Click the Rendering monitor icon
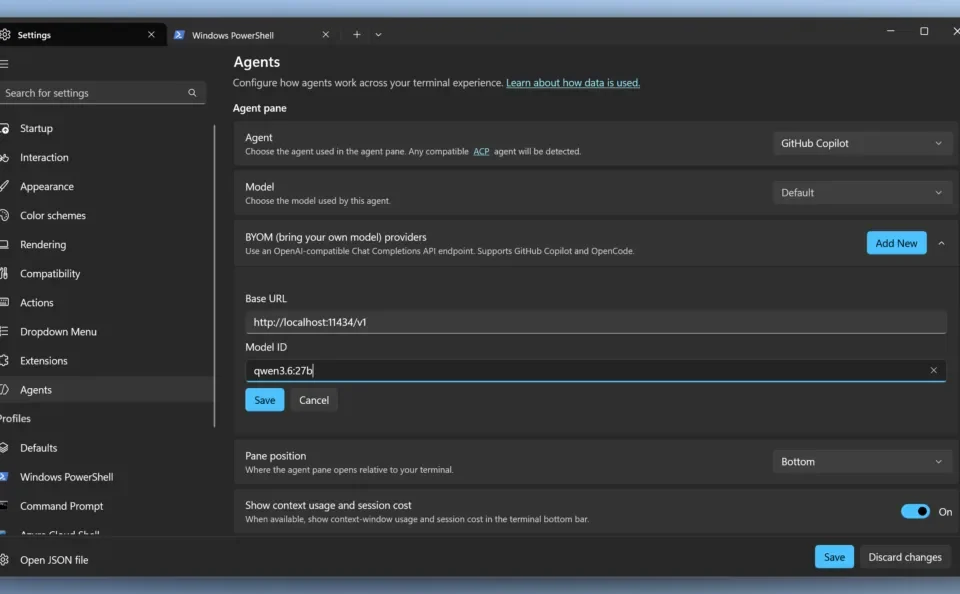Screen dimensions: 960x594 pos(4,244)
